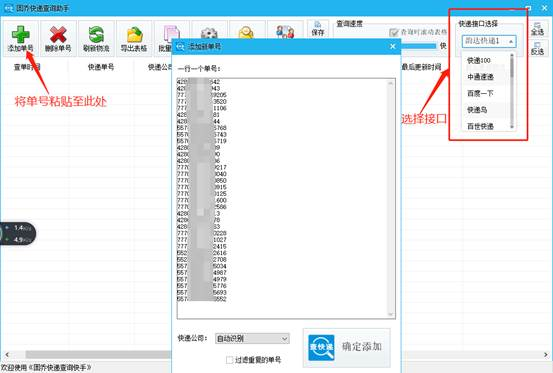The height and width of the screenshot is (373, 553).
Task: Click the gear settings toolbar icon
Action: [x=209, y=32]
